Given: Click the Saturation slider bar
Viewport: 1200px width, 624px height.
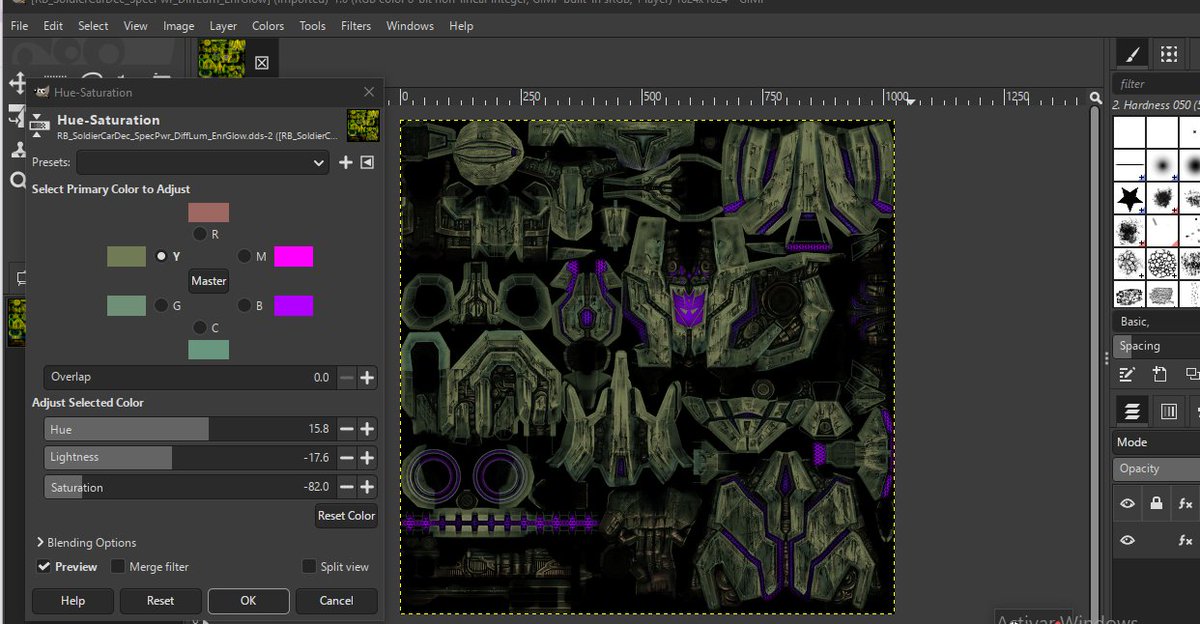Looking at the screenshot, I should 188,487.
